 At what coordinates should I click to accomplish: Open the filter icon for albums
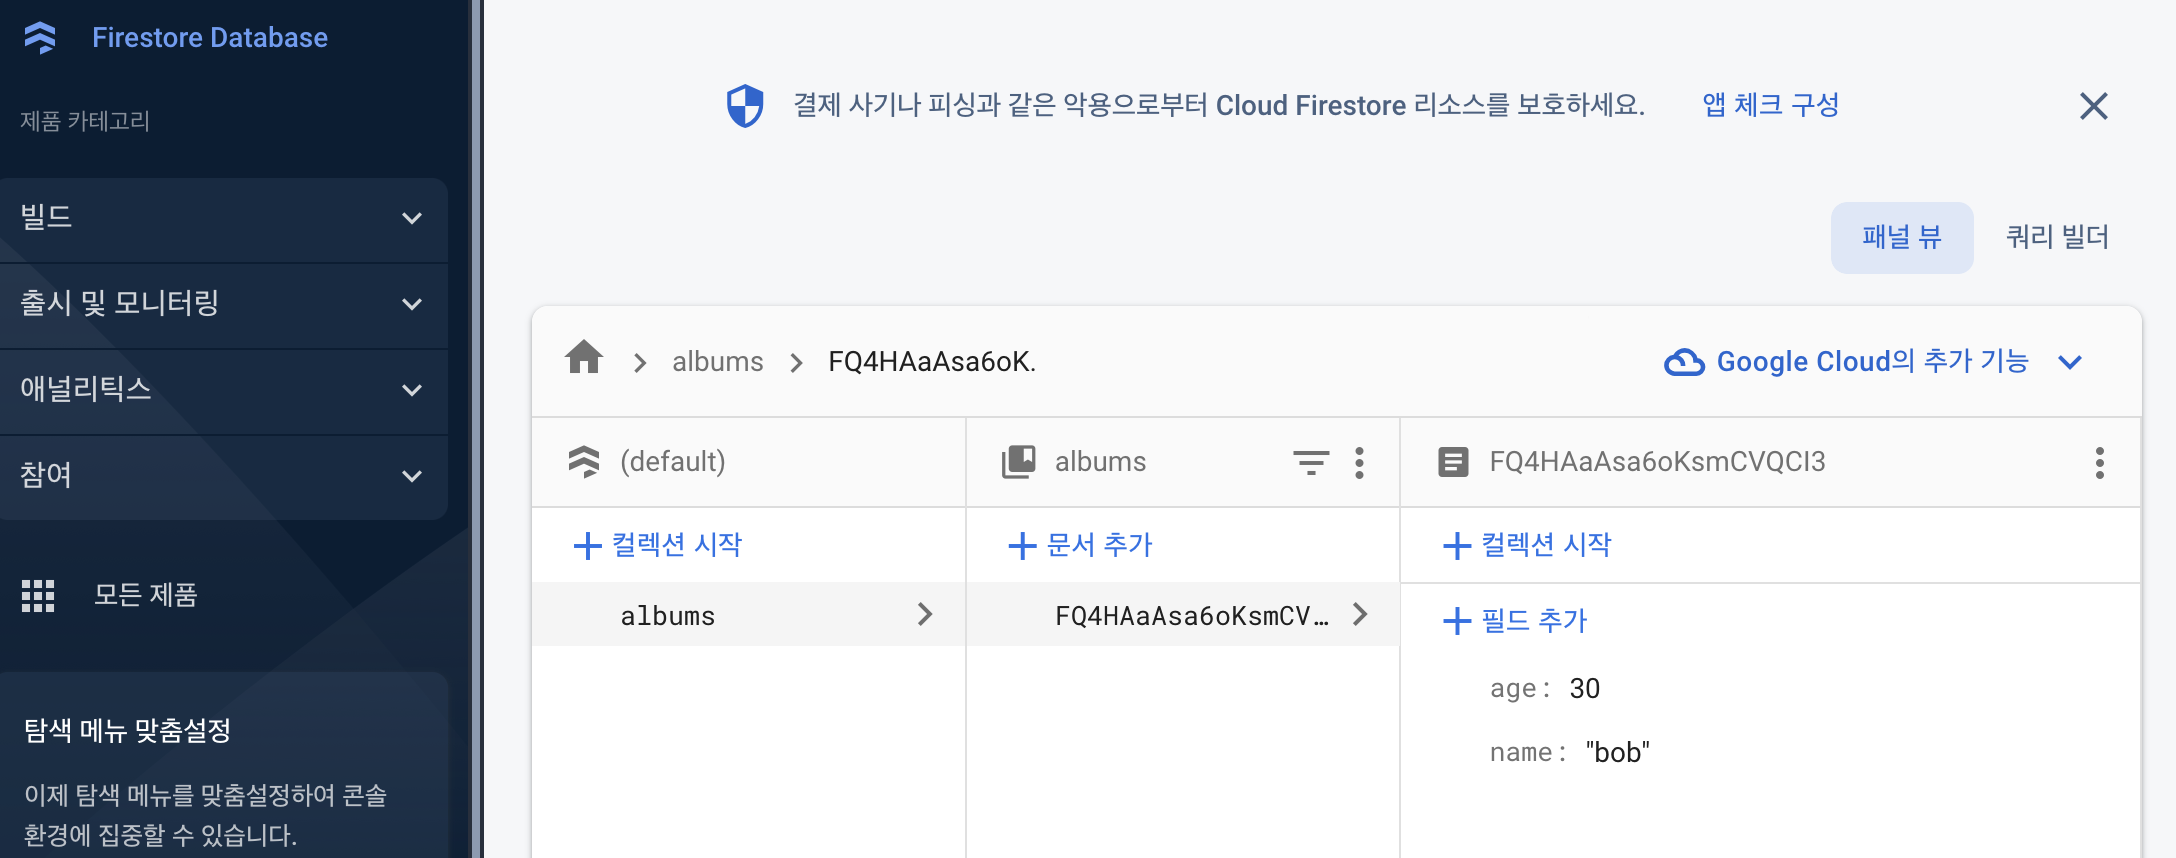pos(1311,462)
